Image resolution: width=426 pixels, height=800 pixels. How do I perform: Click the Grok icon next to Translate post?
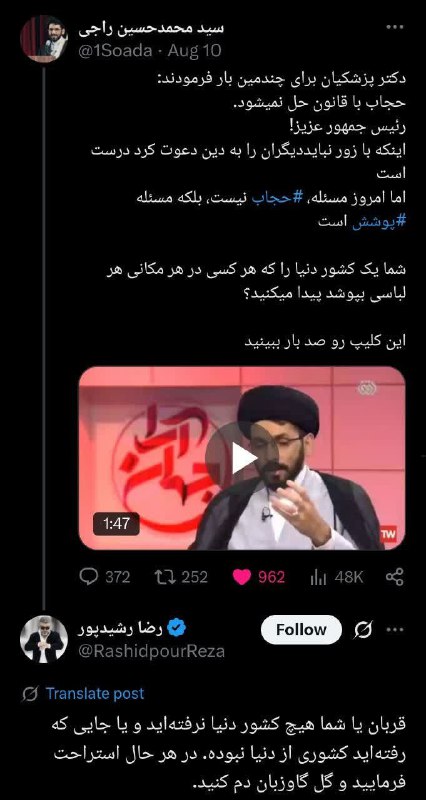[31, 693]
